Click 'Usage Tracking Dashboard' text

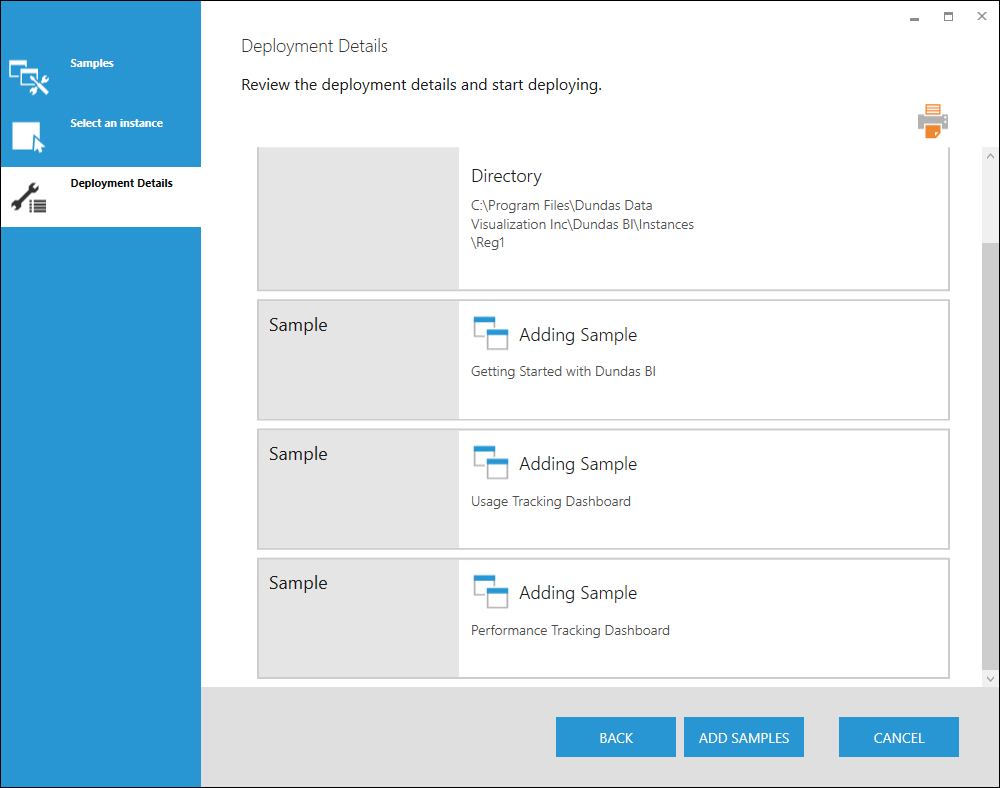(551, 501)
